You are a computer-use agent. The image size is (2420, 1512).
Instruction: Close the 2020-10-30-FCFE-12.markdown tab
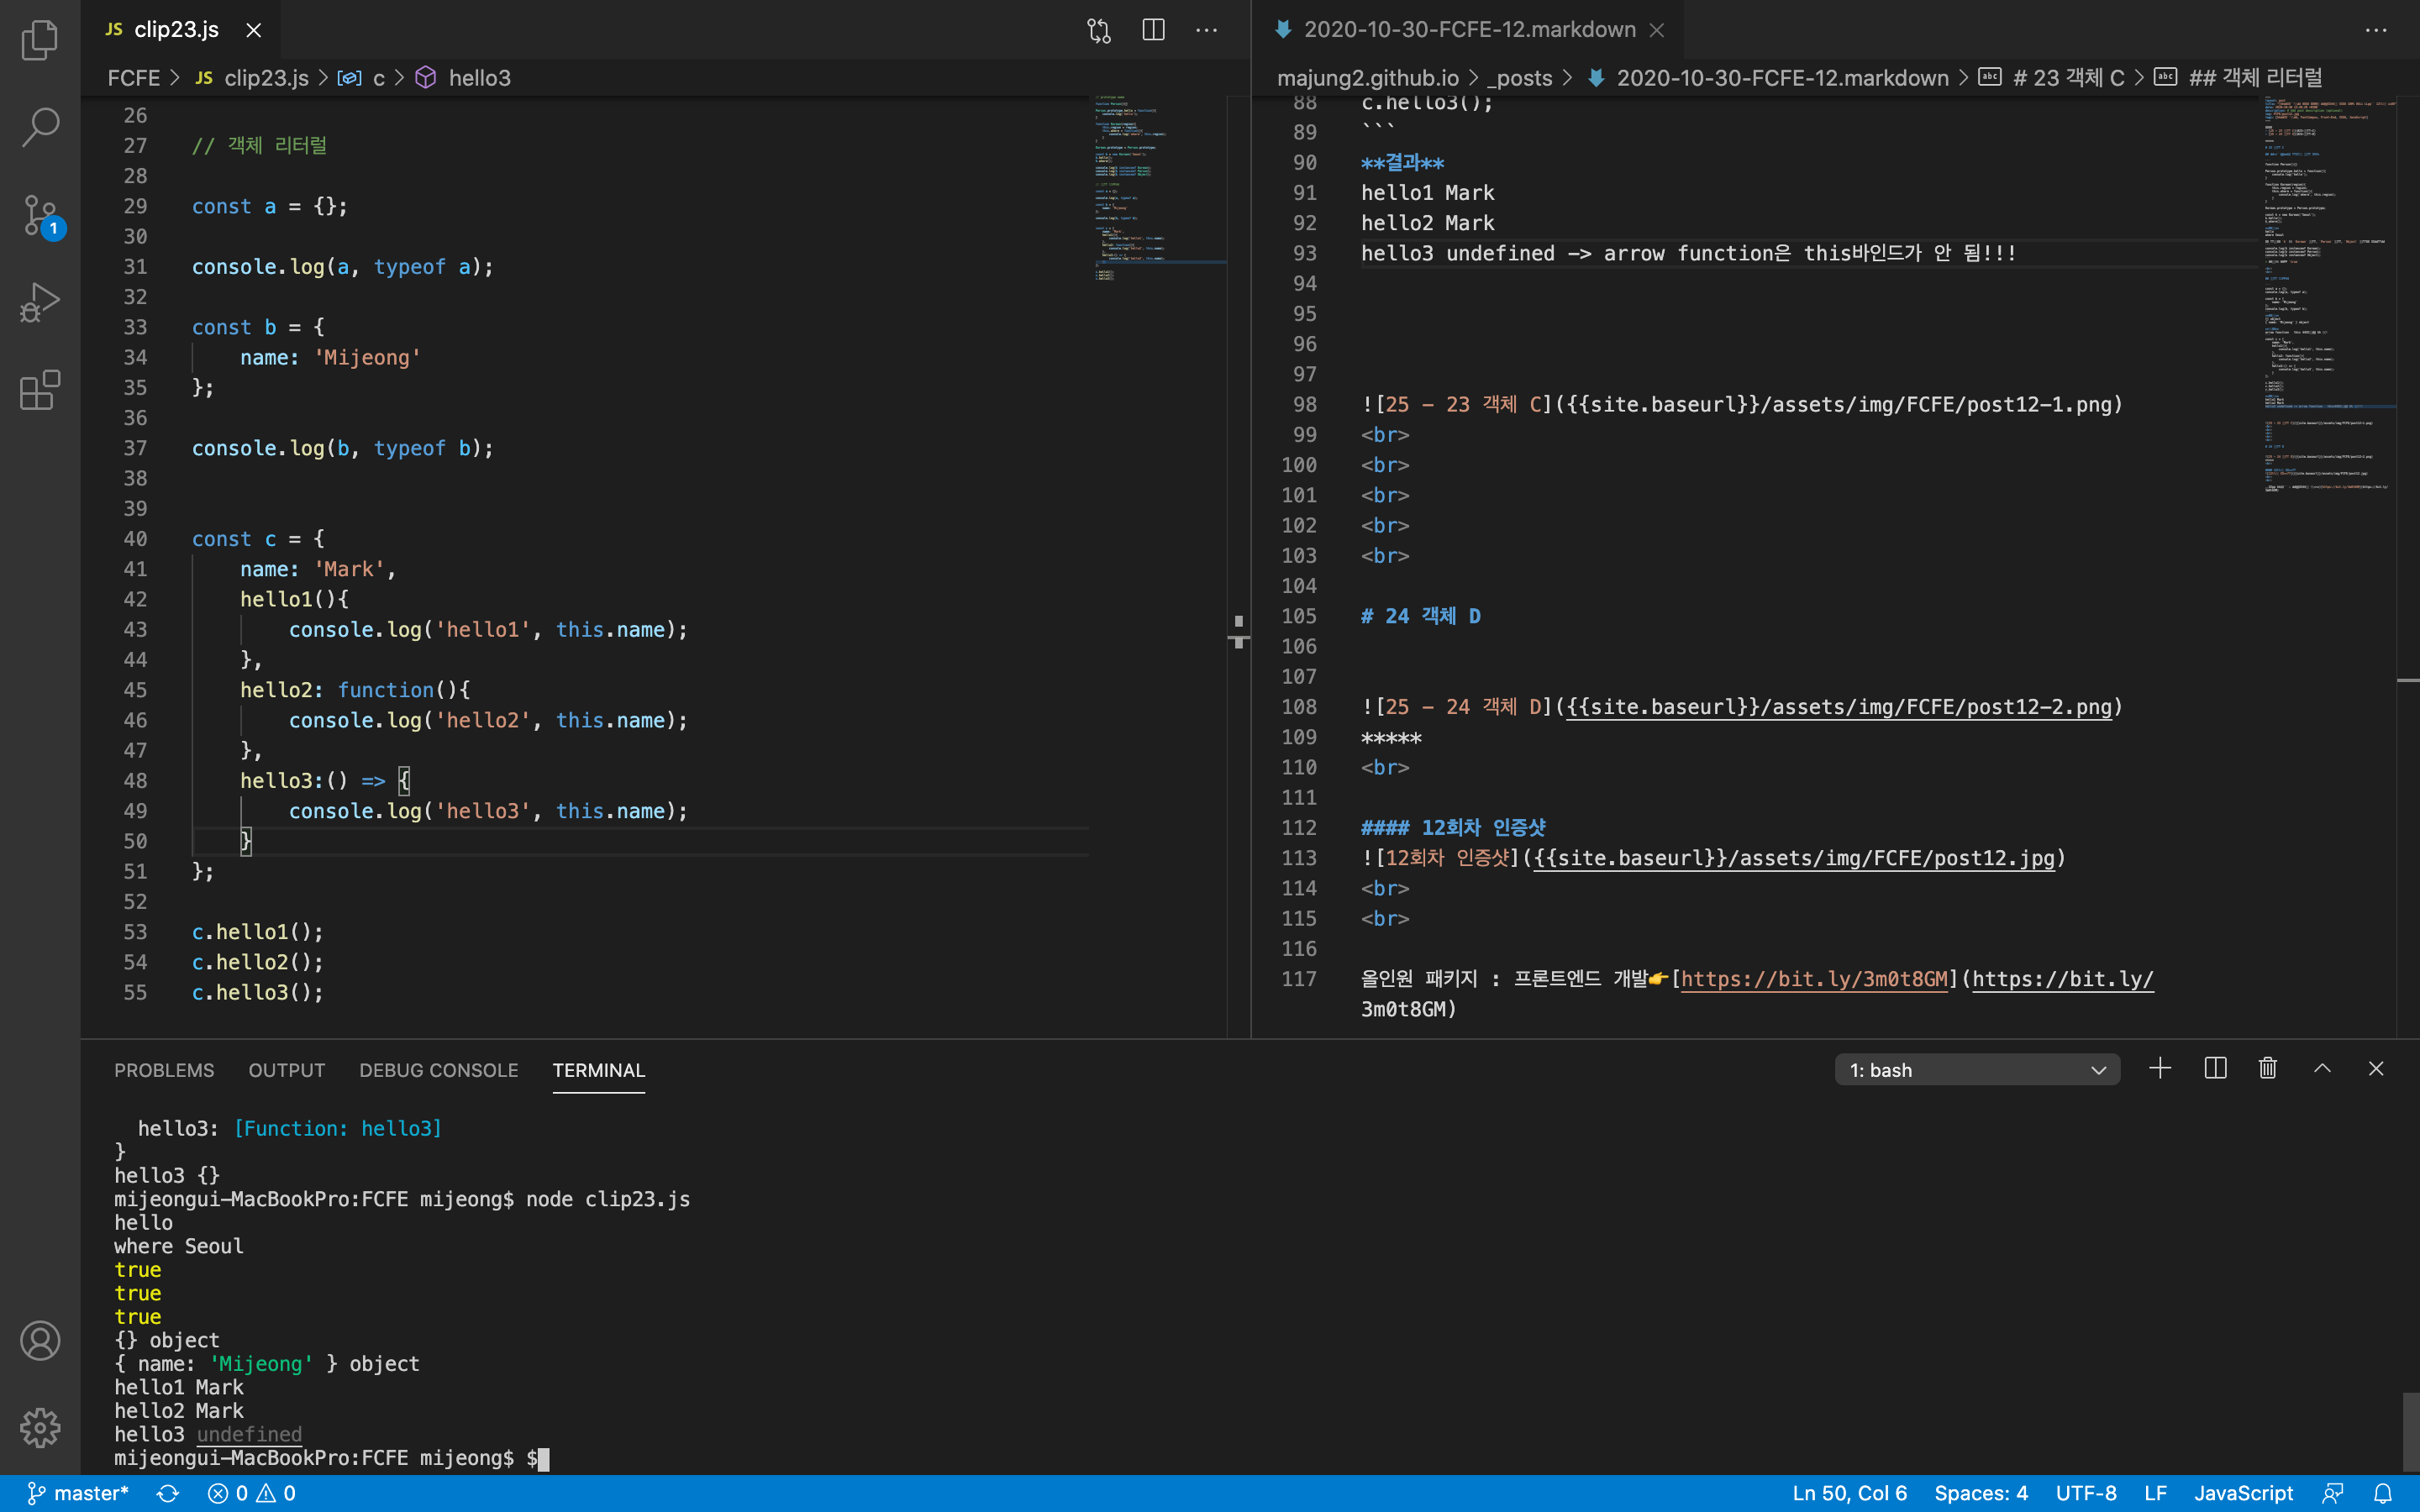click(1657, 30)
